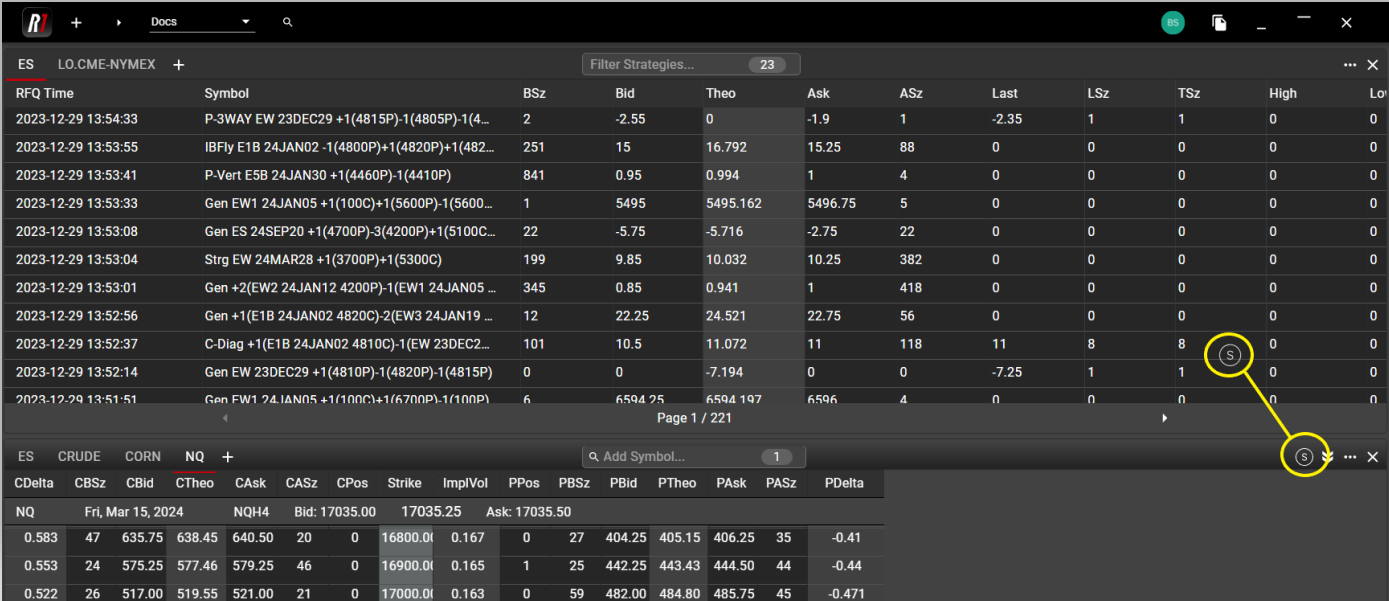
Task: Click the circled S icon in the options panel header
Action: coord(1304,457)
